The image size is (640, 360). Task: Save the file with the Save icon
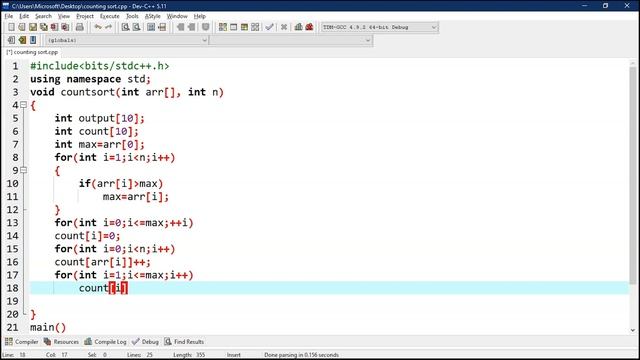33,27
